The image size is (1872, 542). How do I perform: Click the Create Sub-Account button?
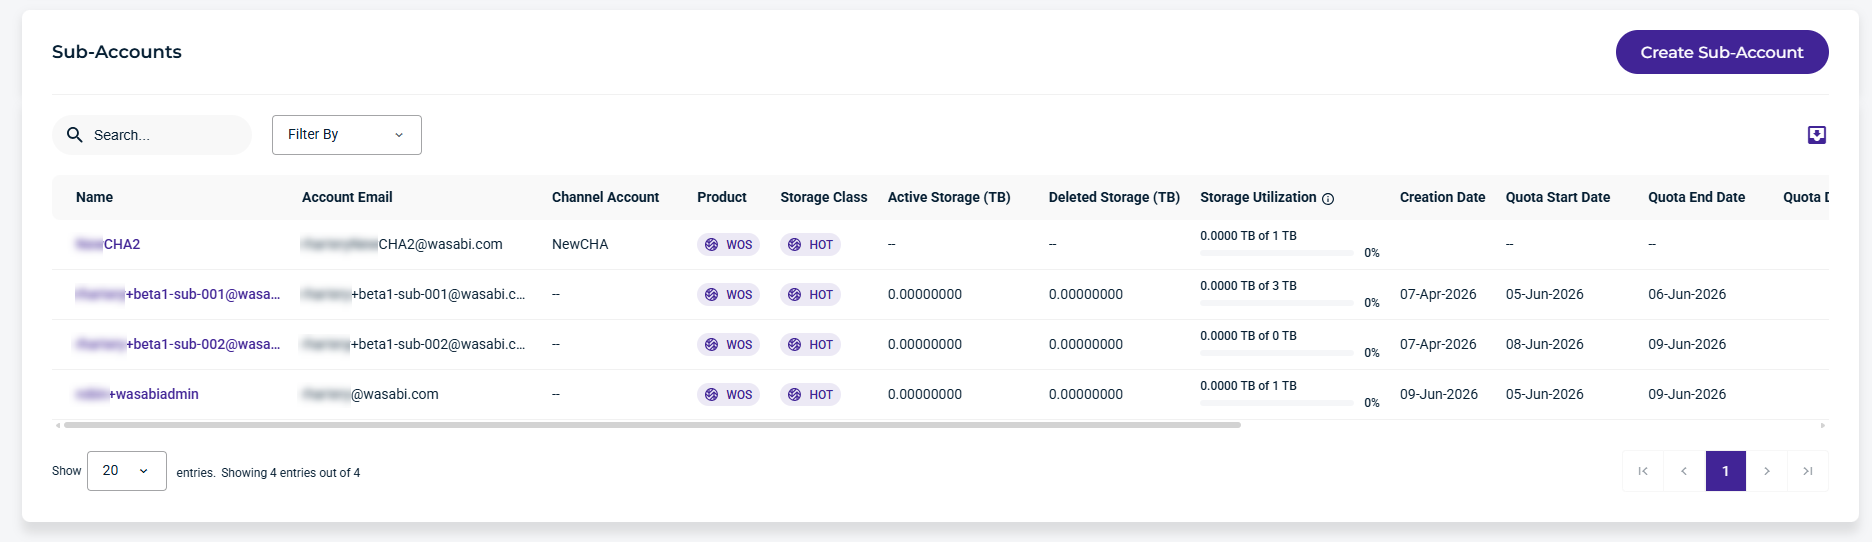click(x=1722, y=52)
